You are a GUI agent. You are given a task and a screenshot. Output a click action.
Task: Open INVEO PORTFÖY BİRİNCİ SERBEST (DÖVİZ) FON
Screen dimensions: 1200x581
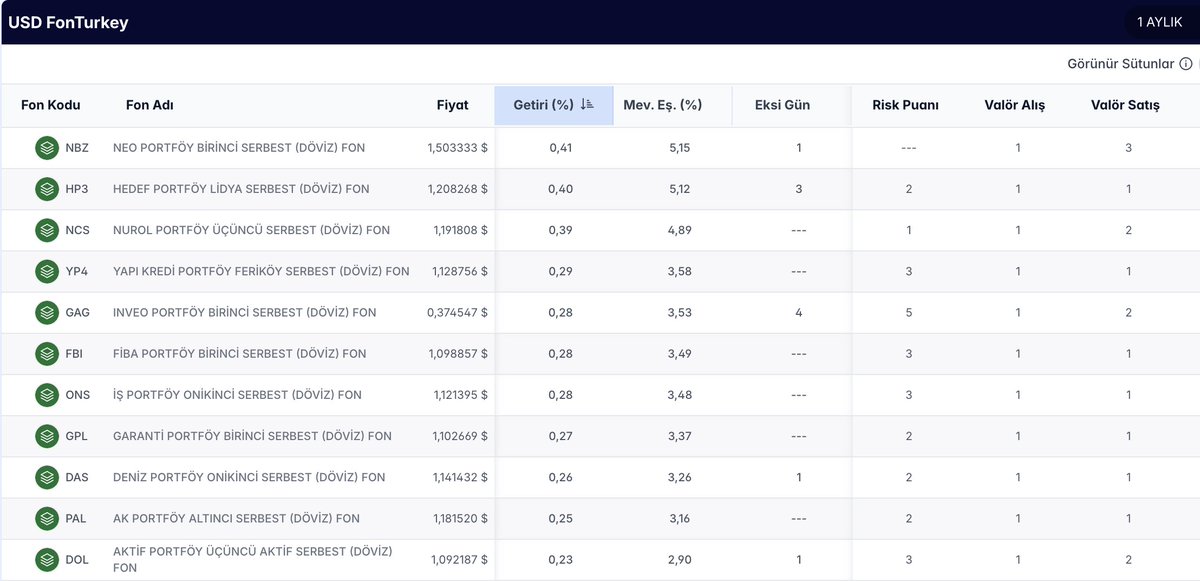pyautogui.click(x=245, y=313)
